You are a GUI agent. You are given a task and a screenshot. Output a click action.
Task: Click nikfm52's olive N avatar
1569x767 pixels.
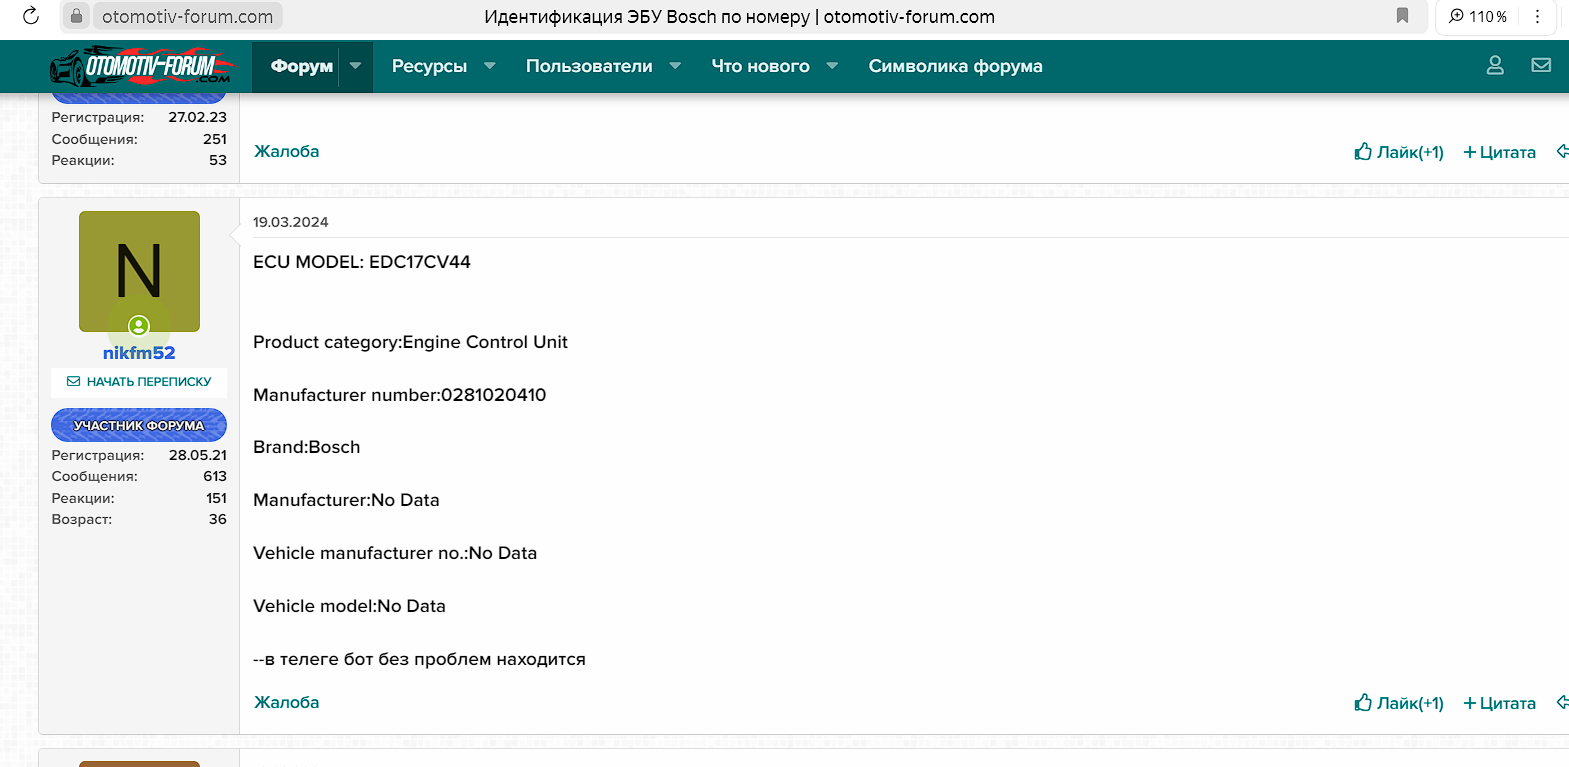point(139,270)
